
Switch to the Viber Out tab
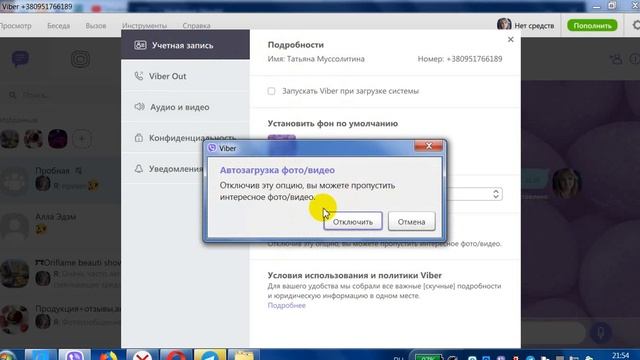coord(185,76)
